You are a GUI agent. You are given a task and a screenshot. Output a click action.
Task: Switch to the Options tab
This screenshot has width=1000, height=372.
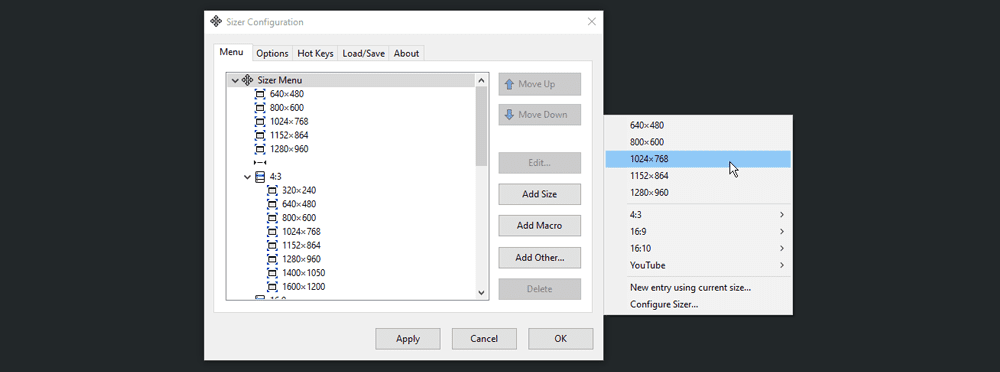pyautogui.click(x=272, y=54)
